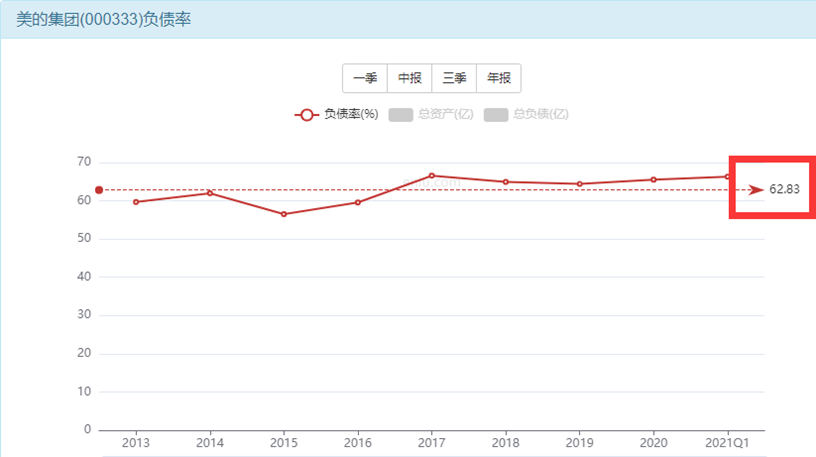This screenshot has height=457, width=816.
Task: Click the 2017 x-axis label
Action: point(431,442)
